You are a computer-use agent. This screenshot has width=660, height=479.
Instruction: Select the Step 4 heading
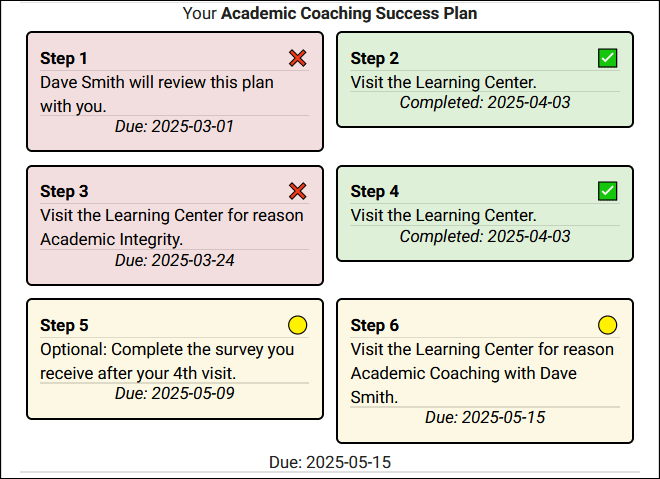click(x=375, y=191)
